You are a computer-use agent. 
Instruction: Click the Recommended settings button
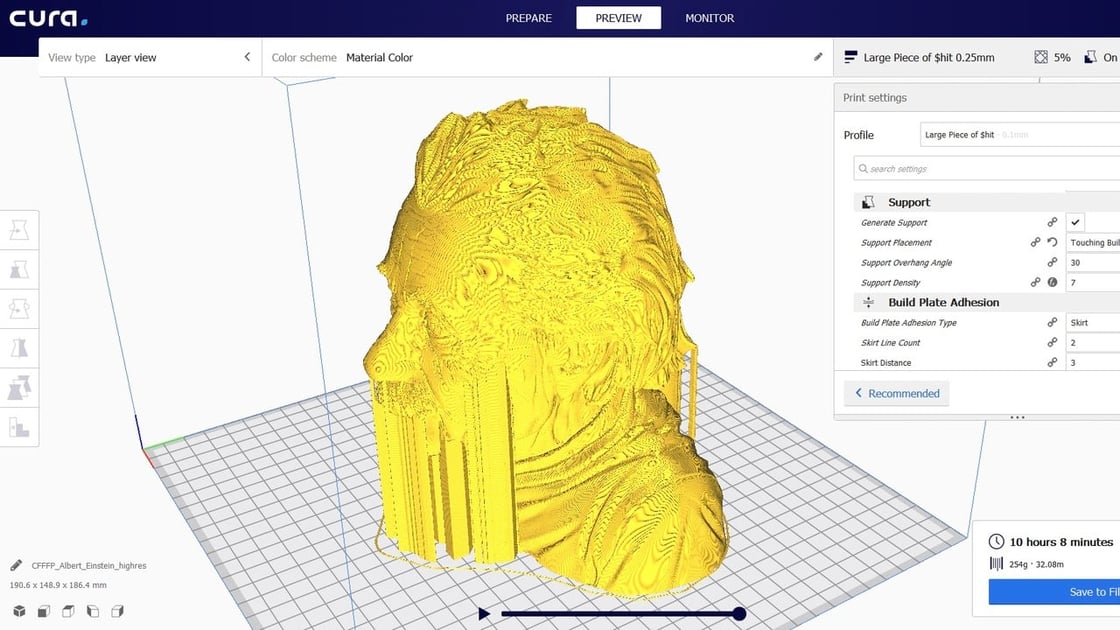tap(896, 392)
